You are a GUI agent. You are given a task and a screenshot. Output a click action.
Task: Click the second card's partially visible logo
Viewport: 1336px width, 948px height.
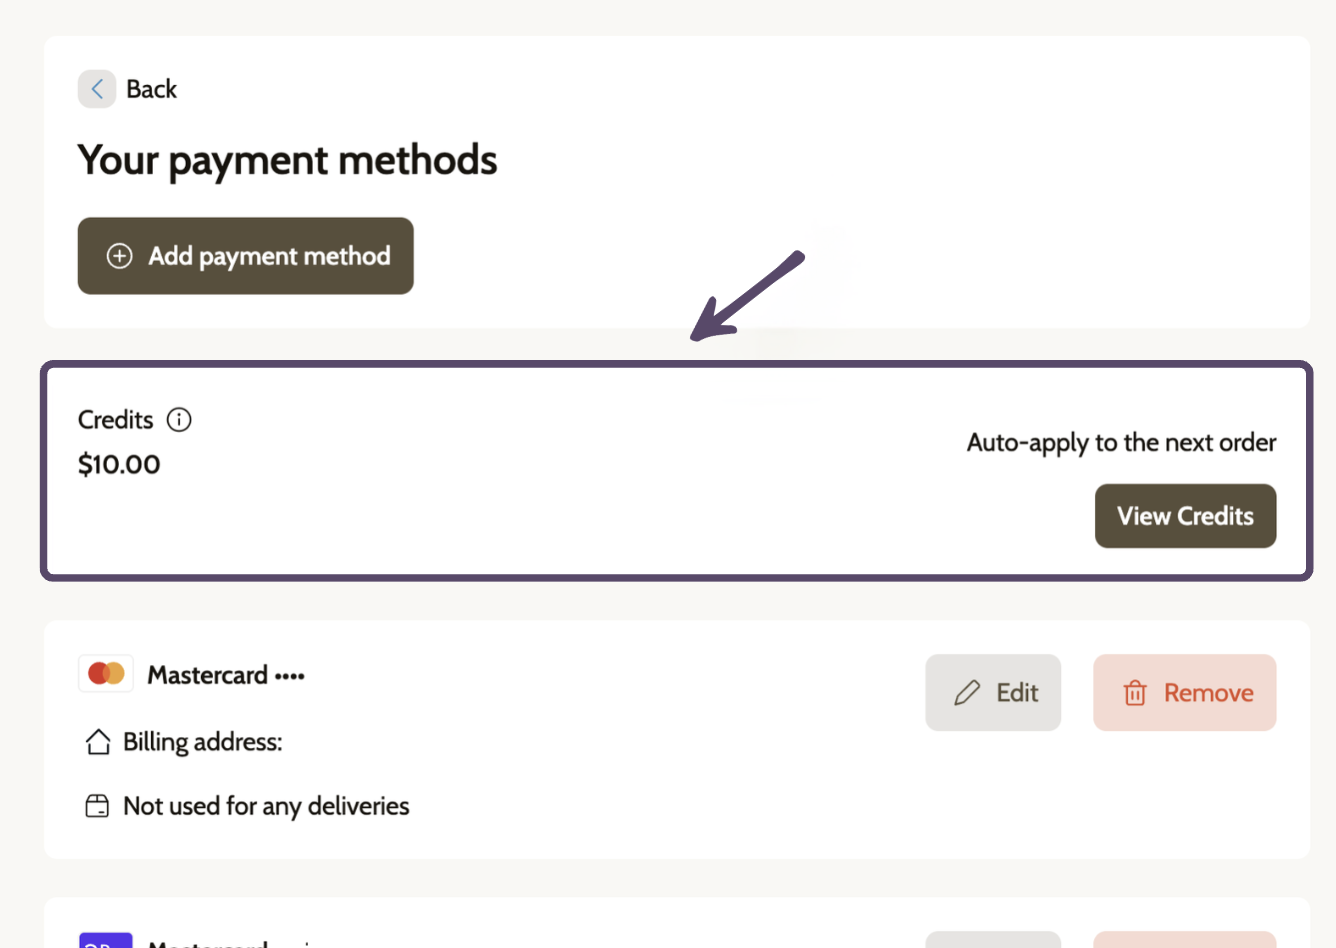pyautogui.click(x=106, y=940)
